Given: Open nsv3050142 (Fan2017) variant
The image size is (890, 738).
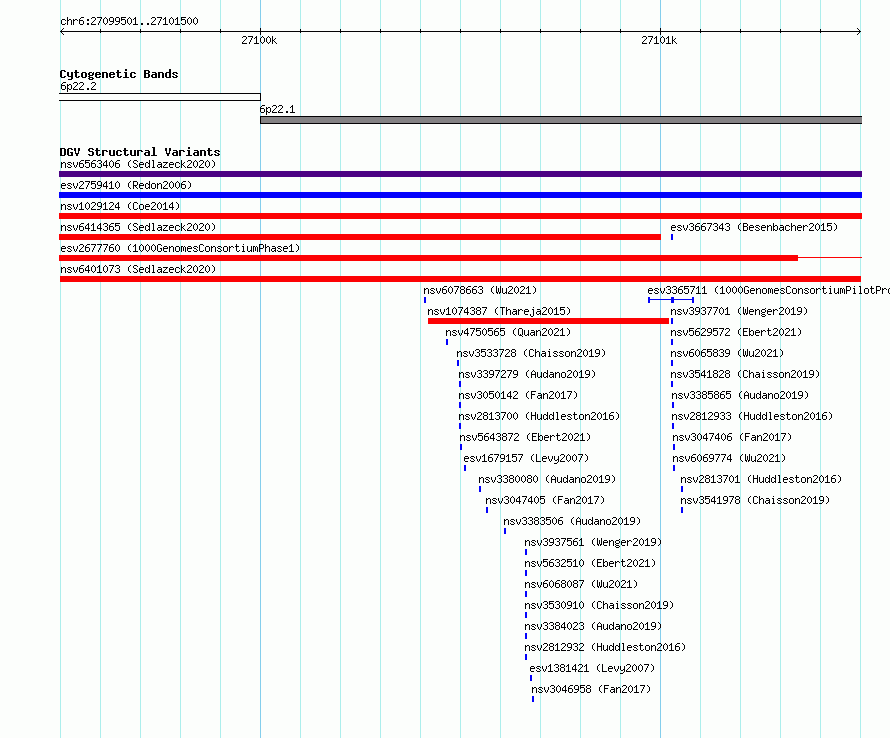Looking at the screenshot, I should [x=518, y=395].
